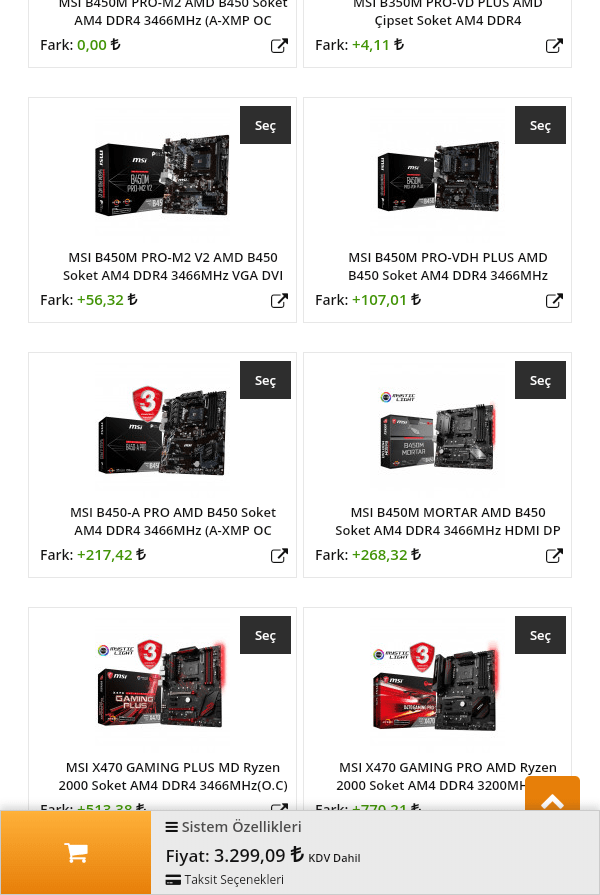Image resolution: width=600 pixels, height=895 pixels.
Task: Click the orange scroll-to-top arrow
Action: click(552, 795)
